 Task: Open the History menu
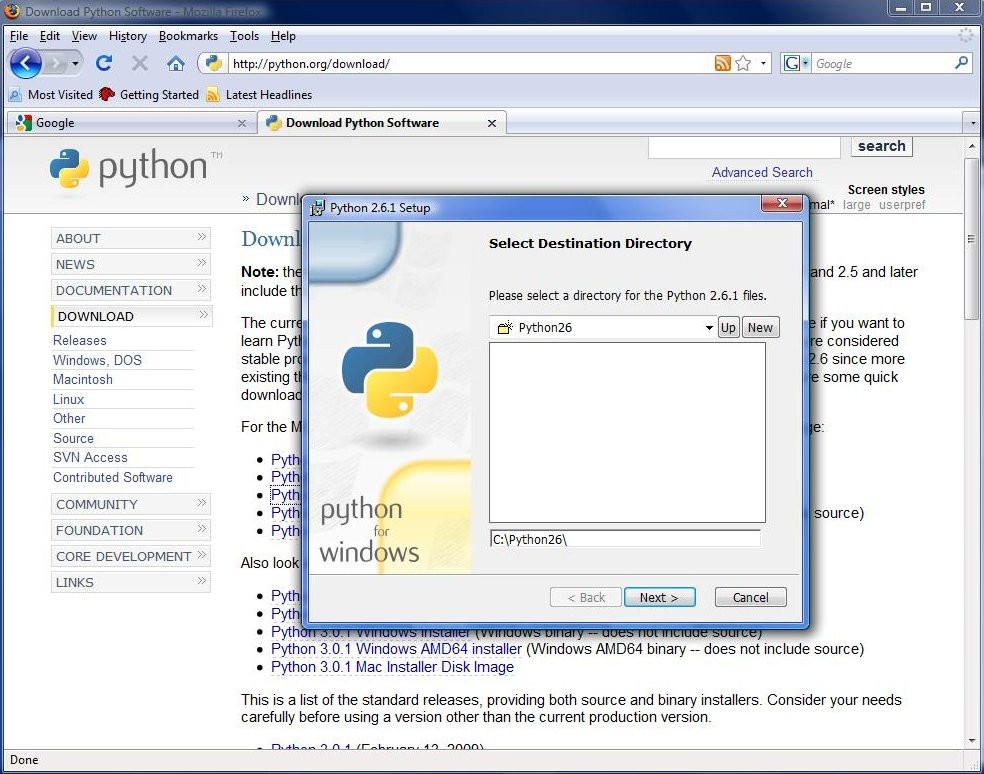[x=127, y=36]
